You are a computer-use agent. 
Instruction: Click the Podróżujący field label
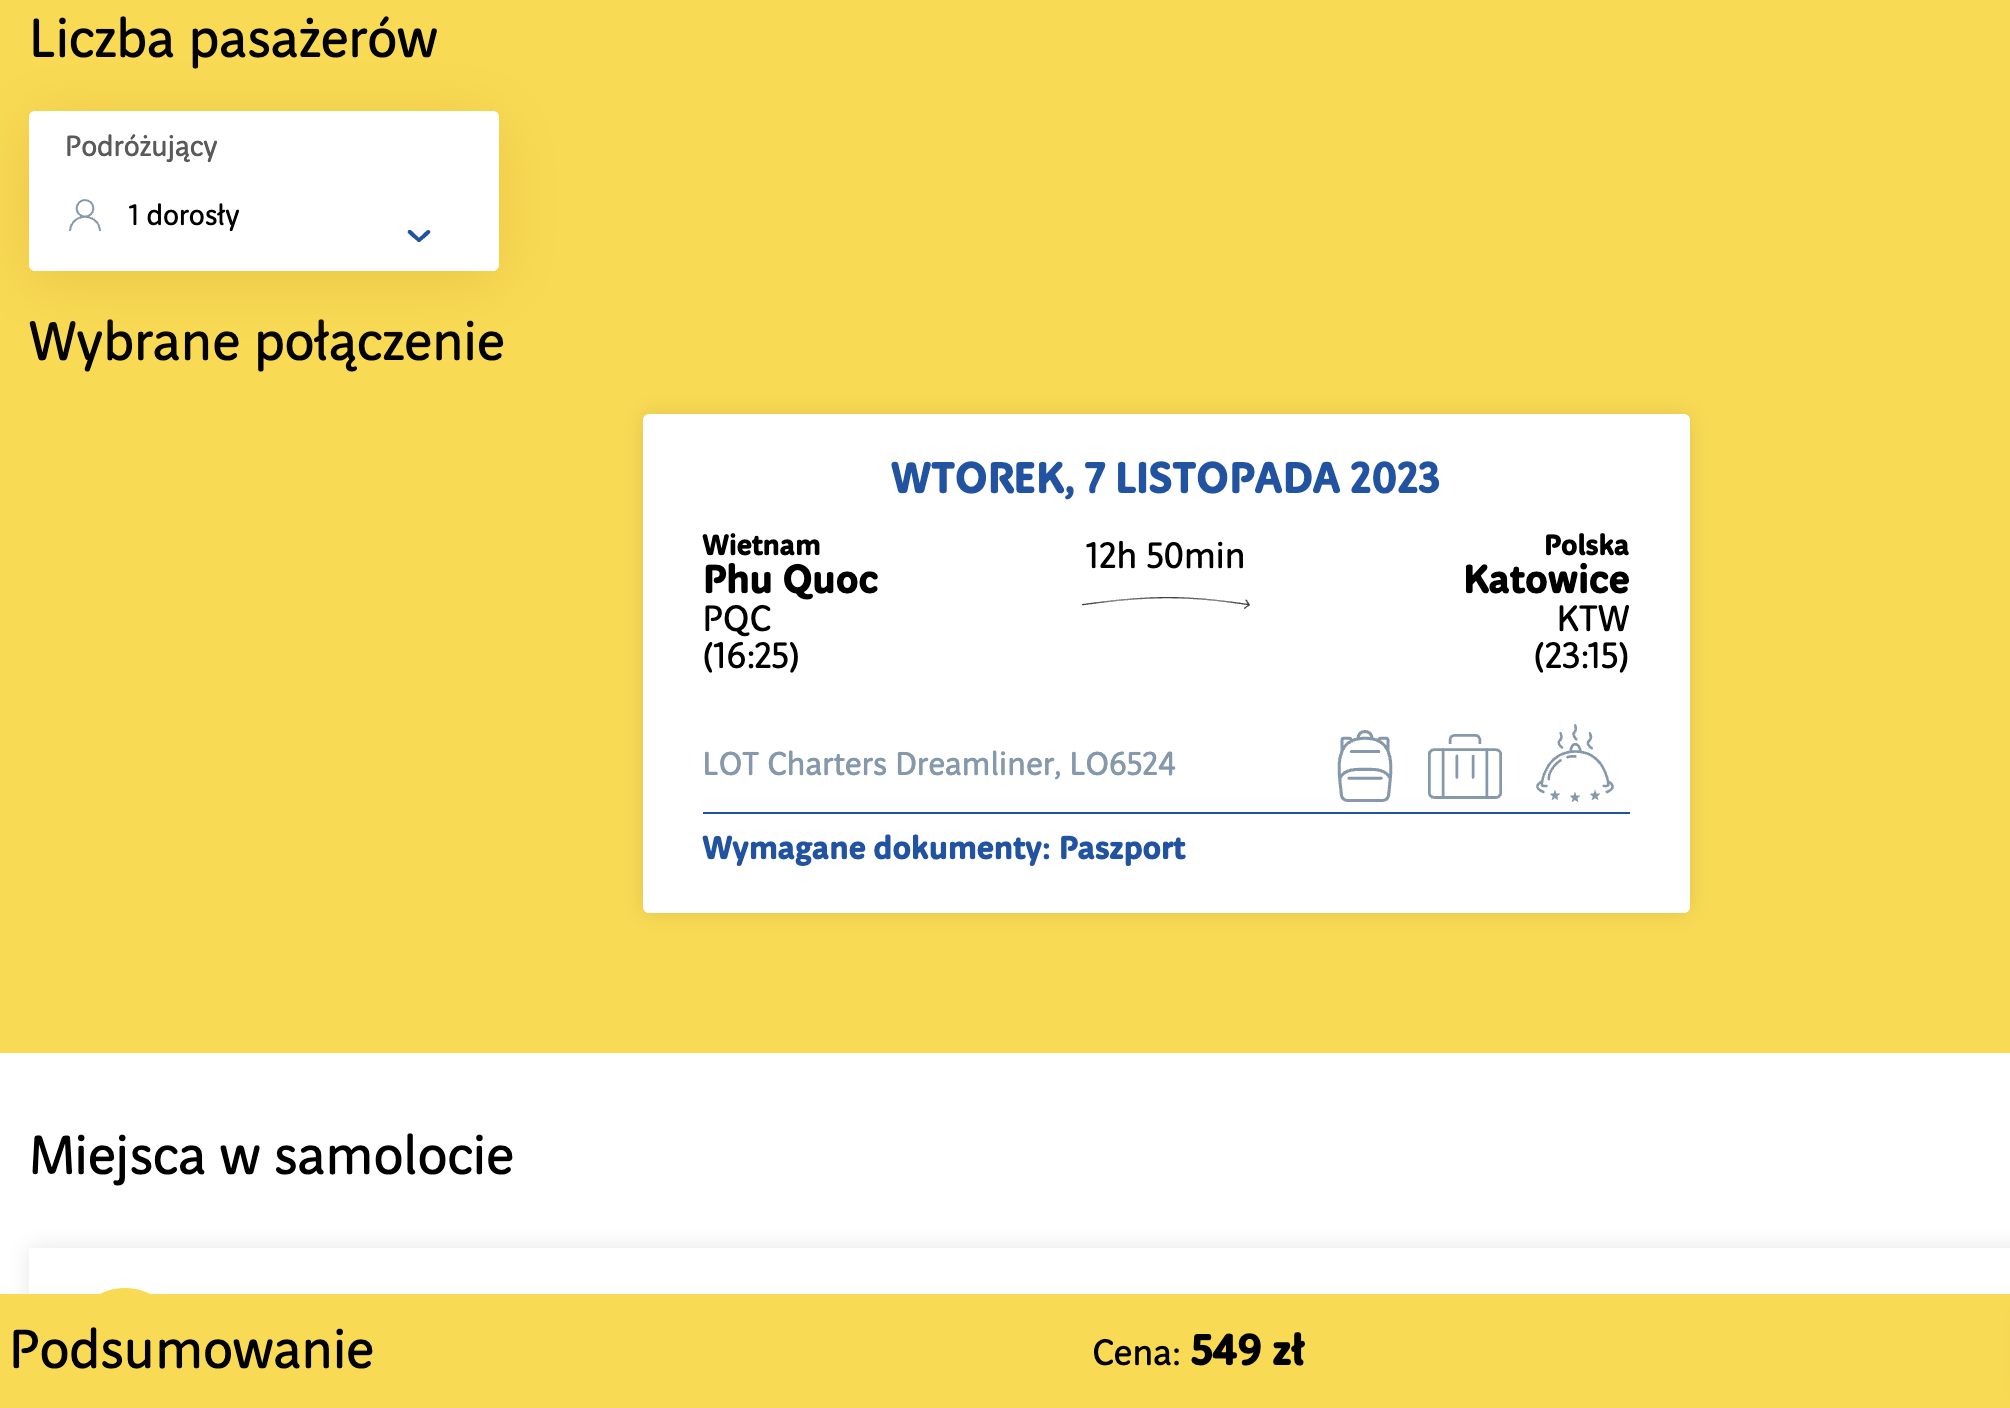coord(141,146)
